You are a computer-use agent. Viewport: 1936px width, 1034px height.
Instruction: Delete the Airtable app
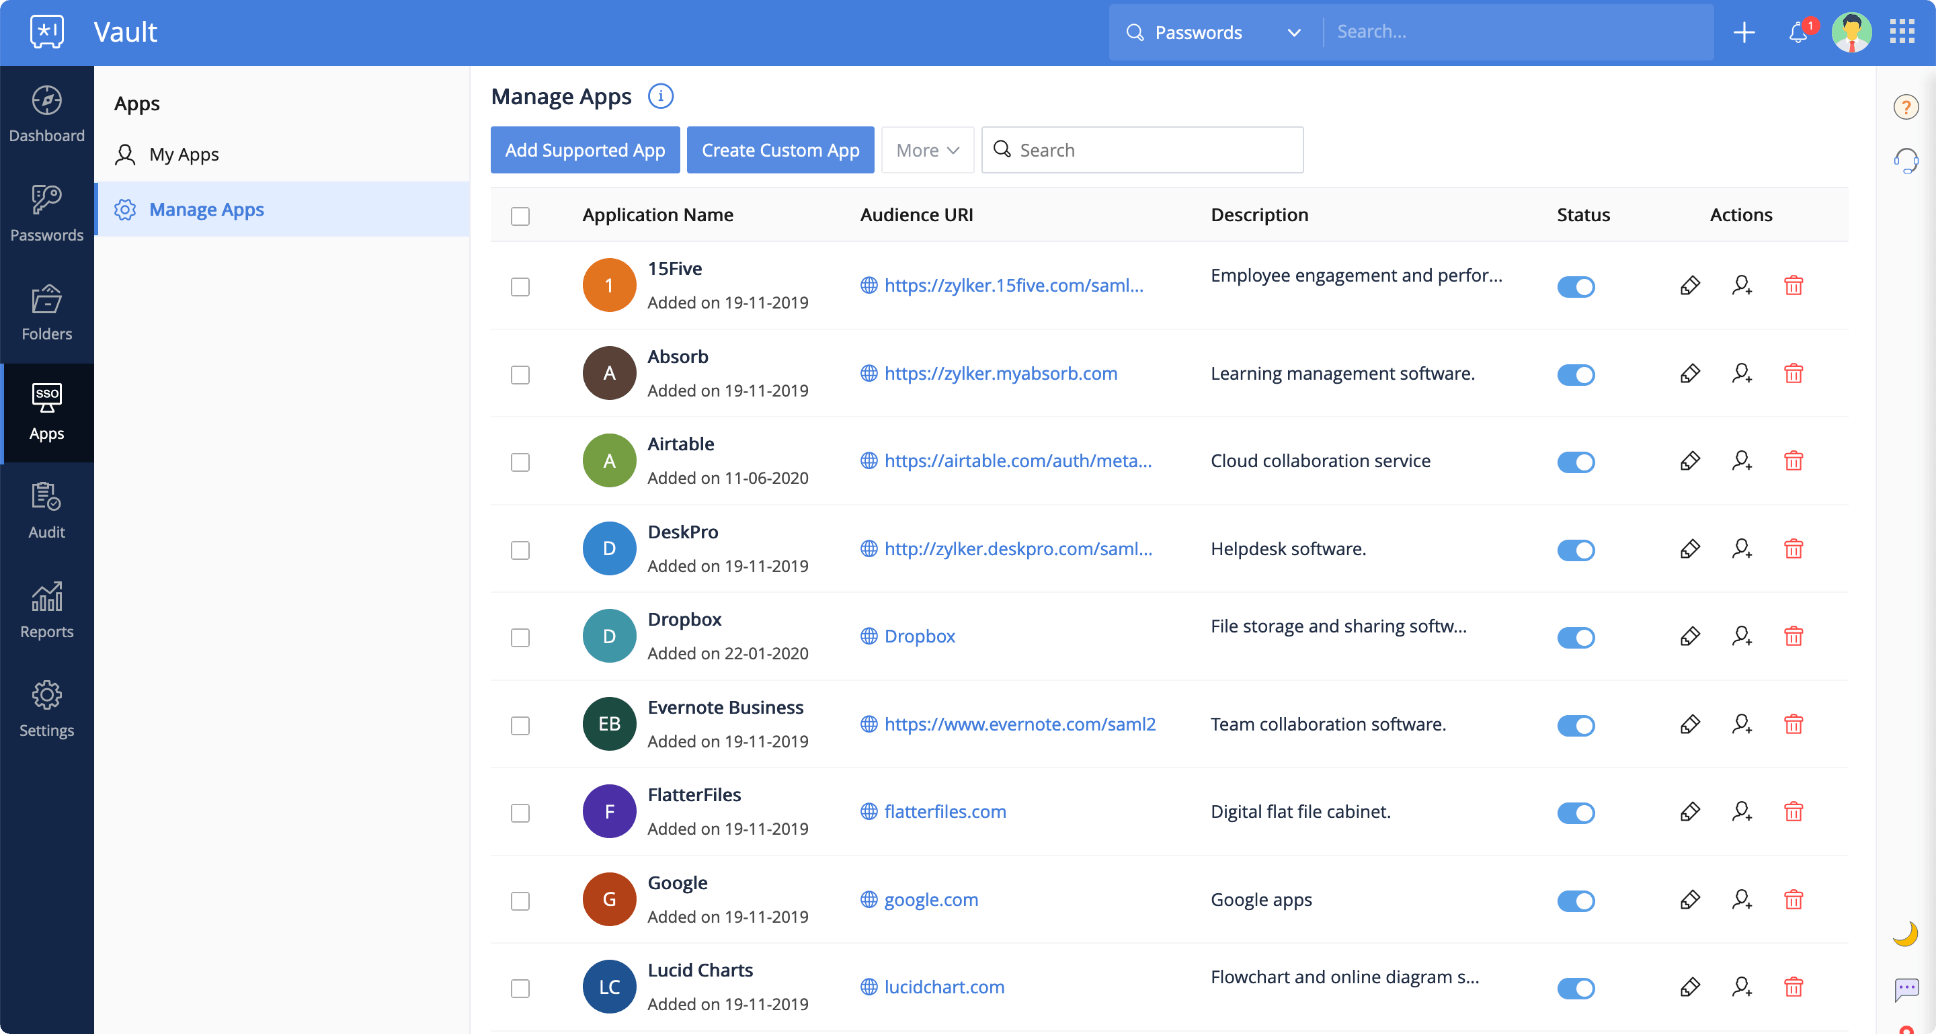click(1794, 461)
